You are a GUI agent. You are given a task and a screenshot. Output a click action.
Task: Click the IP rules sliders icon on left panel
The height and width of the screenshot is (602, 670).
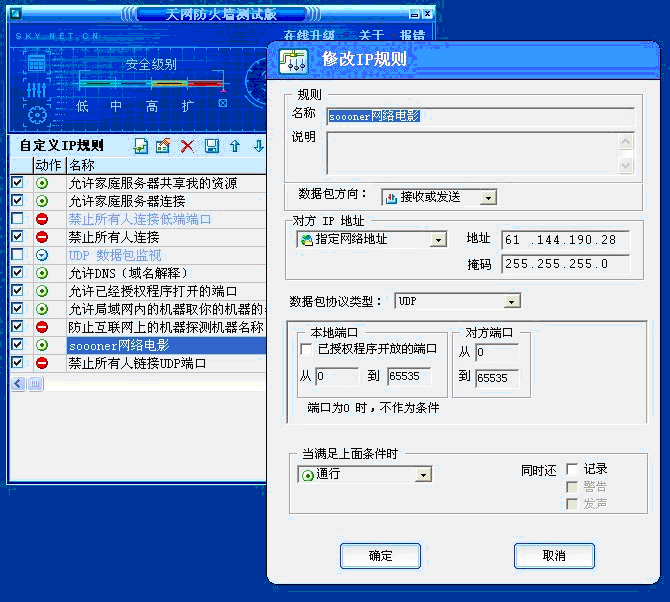pos(37,89)
